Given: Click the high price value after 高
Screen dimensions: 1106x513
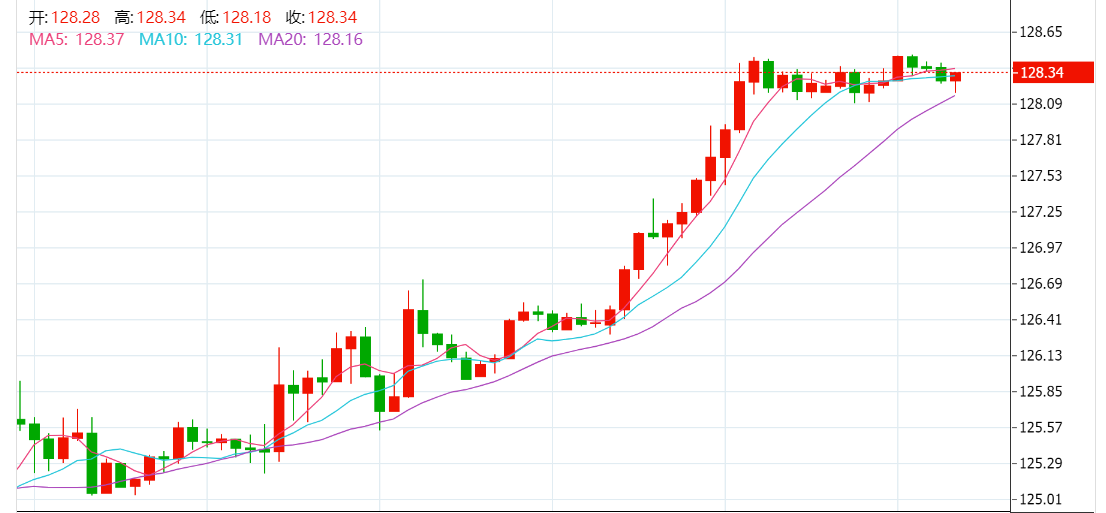Looking at the screenshot, I should coord(160,17).
